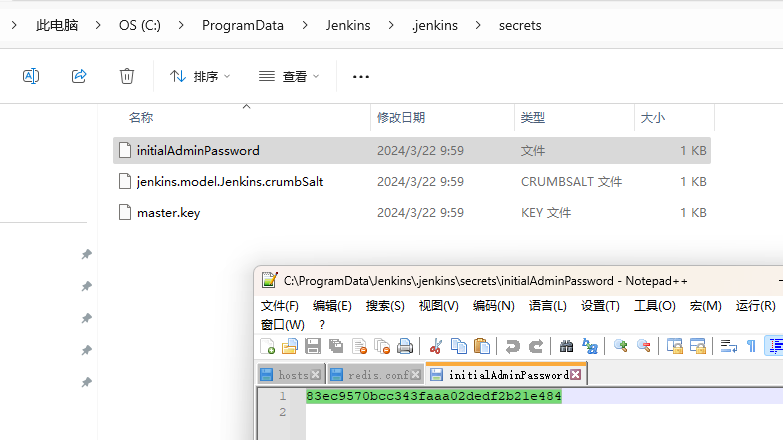The image size is (783, 440).
Task: Open the 搜索(S) menu
Action: click(385, 306)
